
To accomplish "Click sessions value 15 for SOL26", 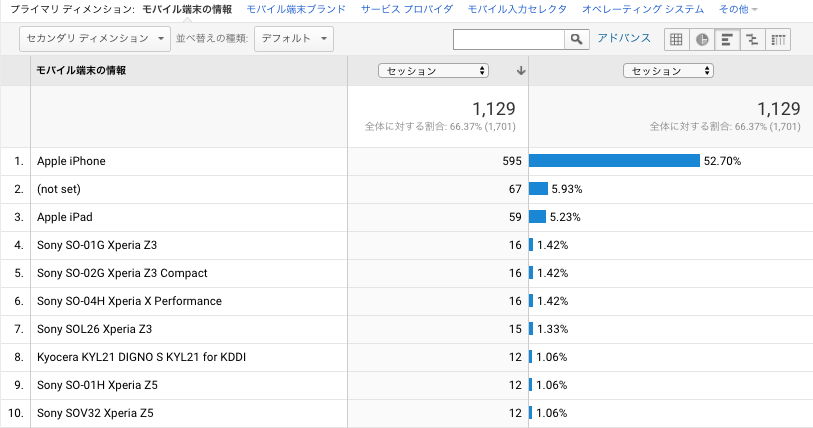I will click(x=515, y=329).
